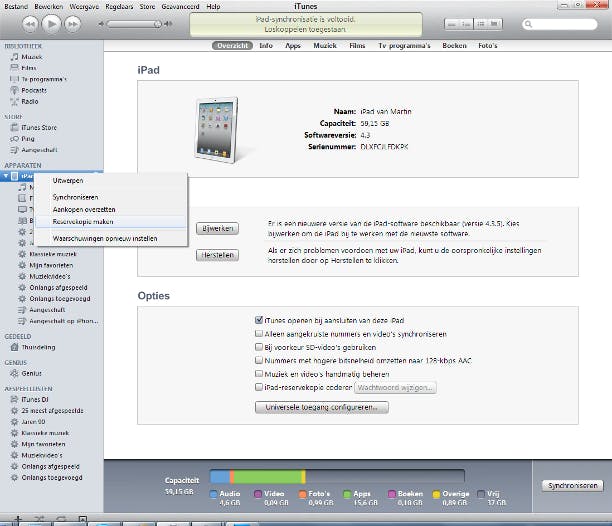This screenshot has height=526, width=612.
Task: Check Muziek en video's handmatig beheren
Action: [x=258, y=373]
